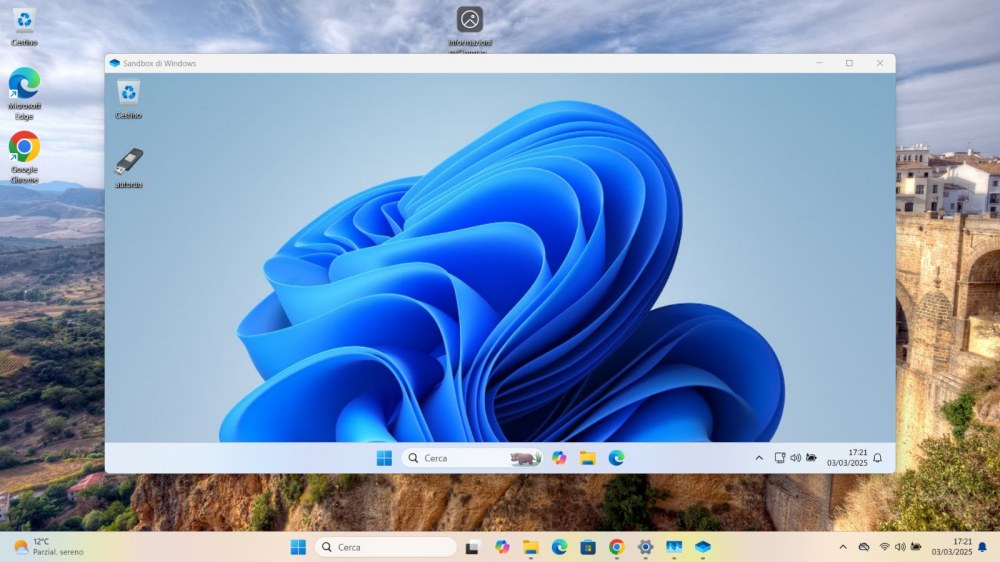This screenshot has width=1000, height=562.
Task: Switch to the landscape photo app on the host taskbar
Action: click(x=674, y=547)
